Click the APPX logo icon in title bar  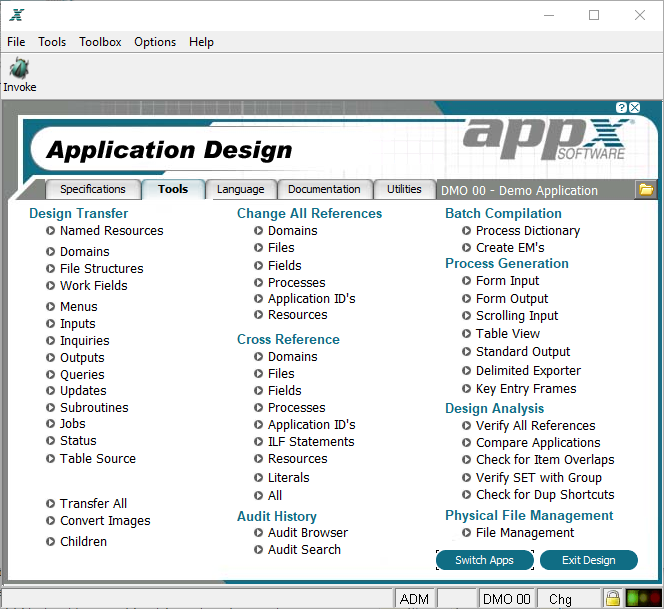click(x=17, y=15)
